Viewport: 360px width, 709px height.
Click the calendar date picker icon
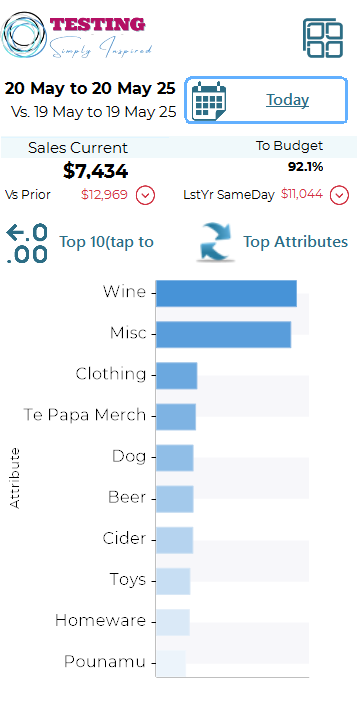point(209,100)
